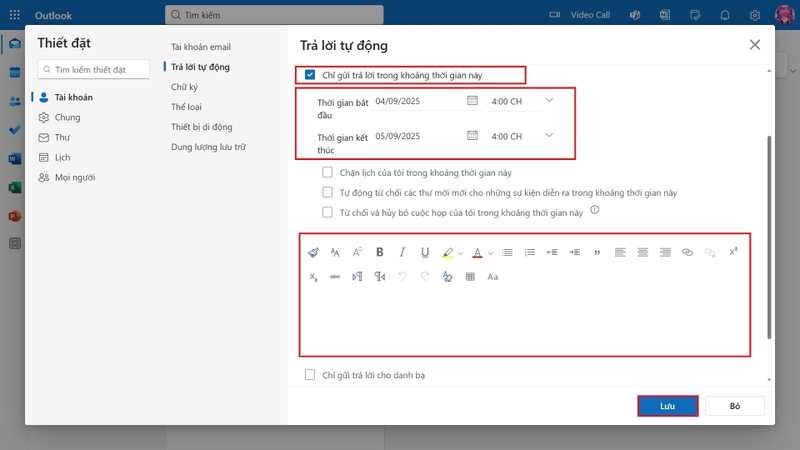Expand the end time 4:00 CH dropdown

(x=549, y=135)
